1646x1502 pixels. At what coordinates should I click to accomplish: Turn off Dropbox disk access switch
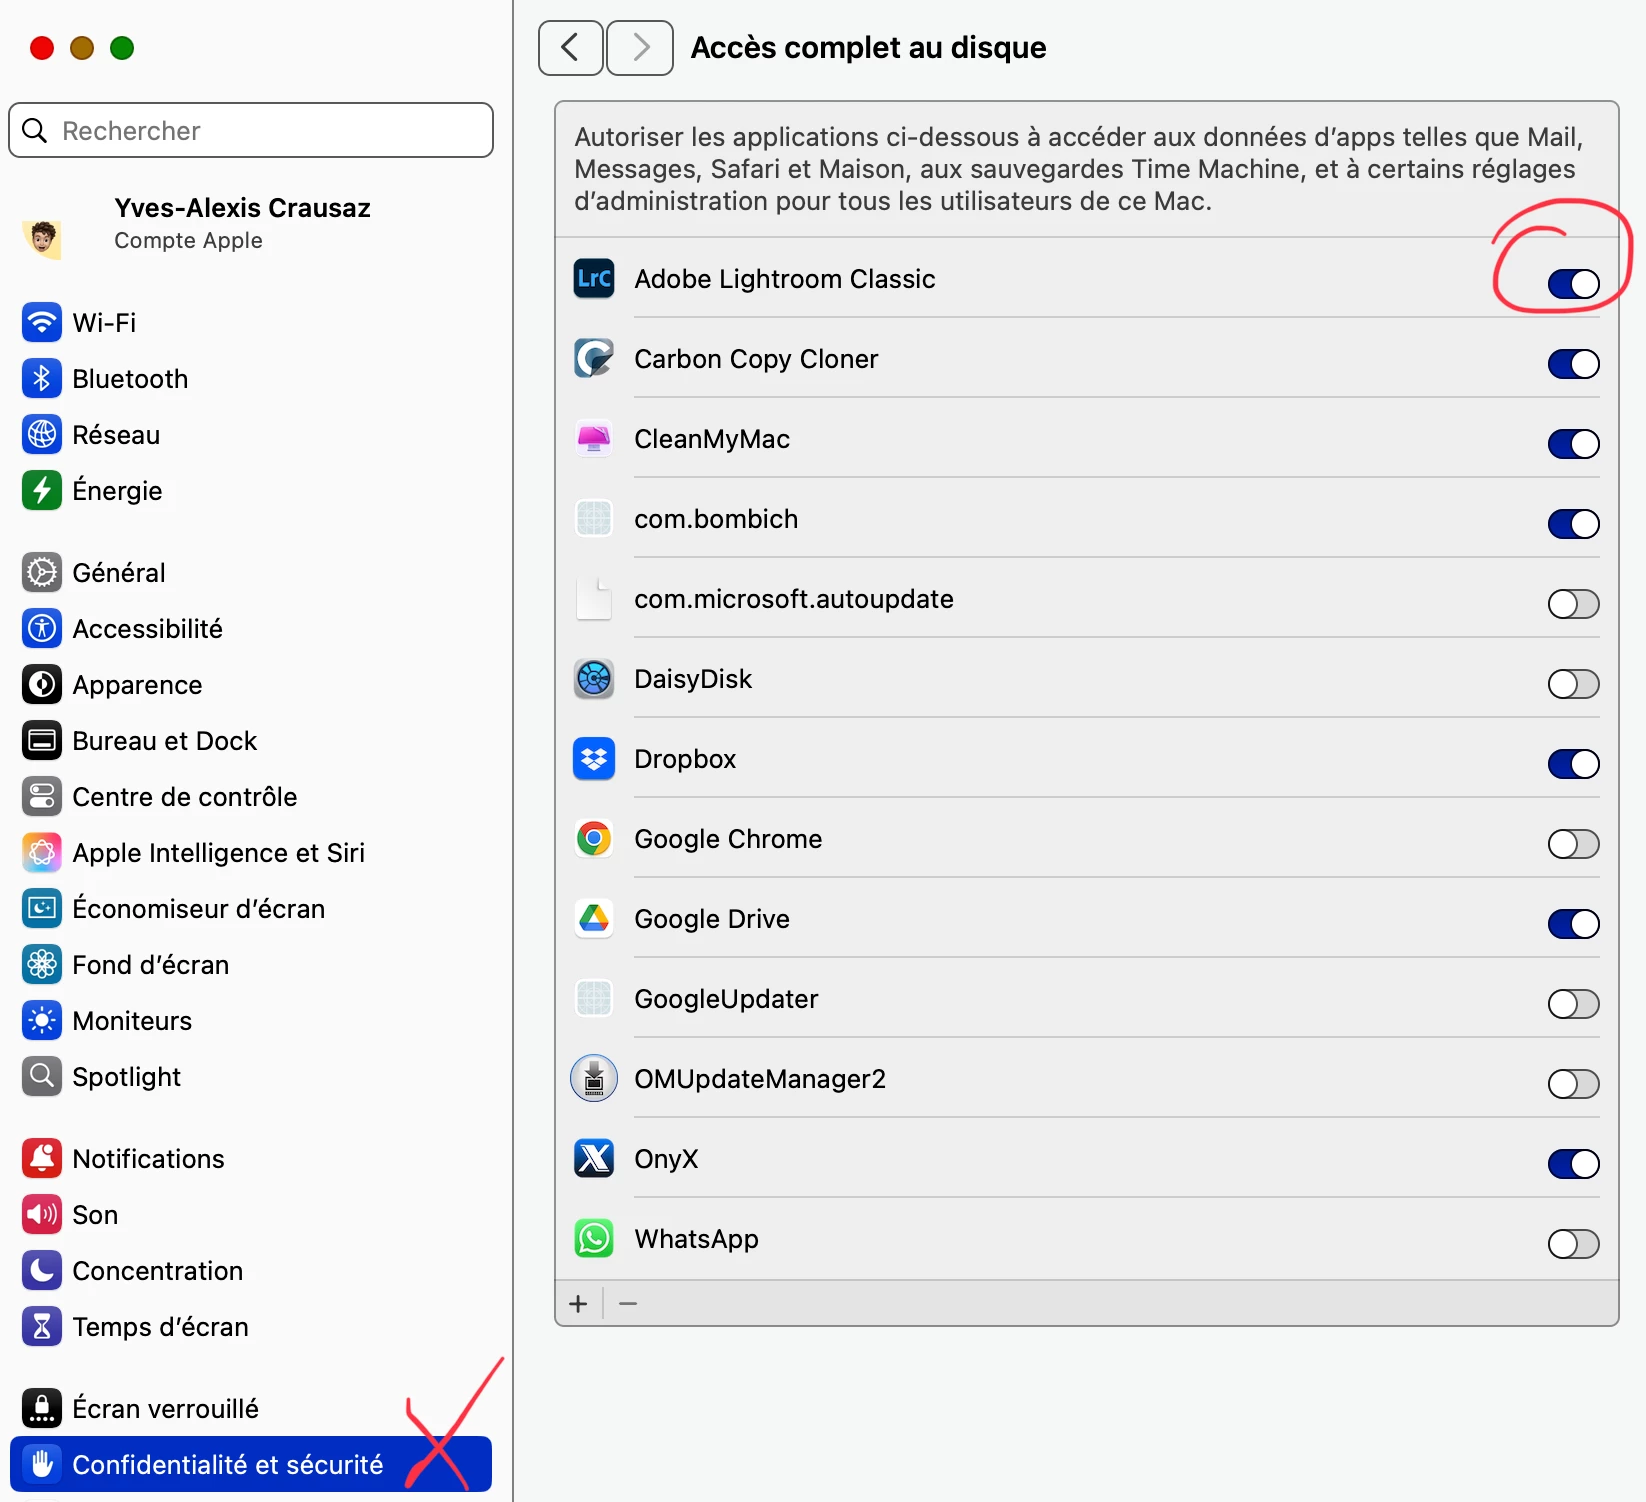click(x=1574, y=764)
